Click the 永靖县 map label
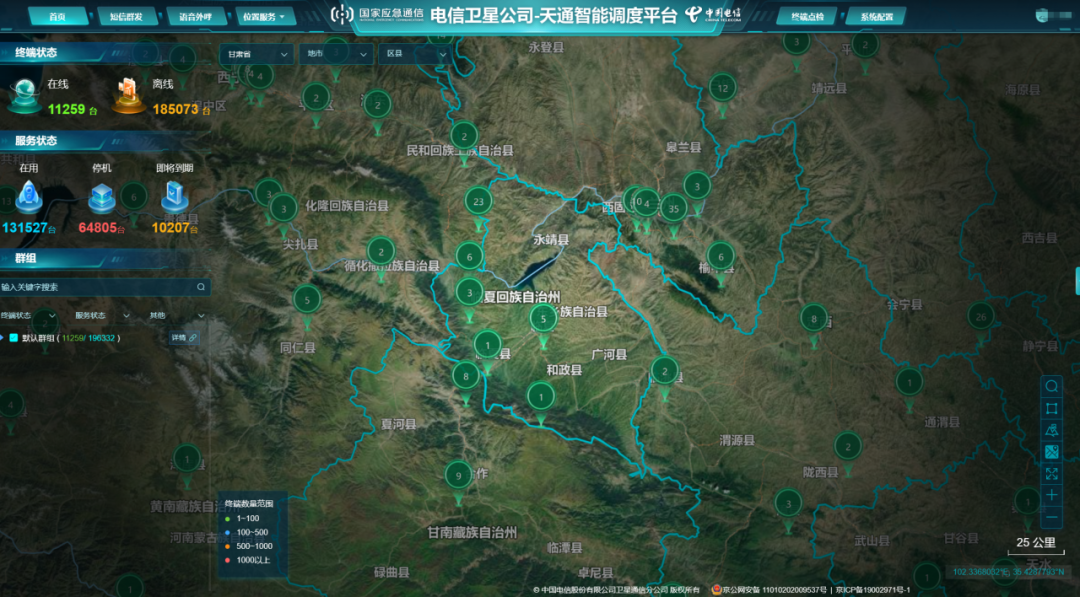Image resolution: width=1080 pixels, height=597 pixels. point(551,240)
